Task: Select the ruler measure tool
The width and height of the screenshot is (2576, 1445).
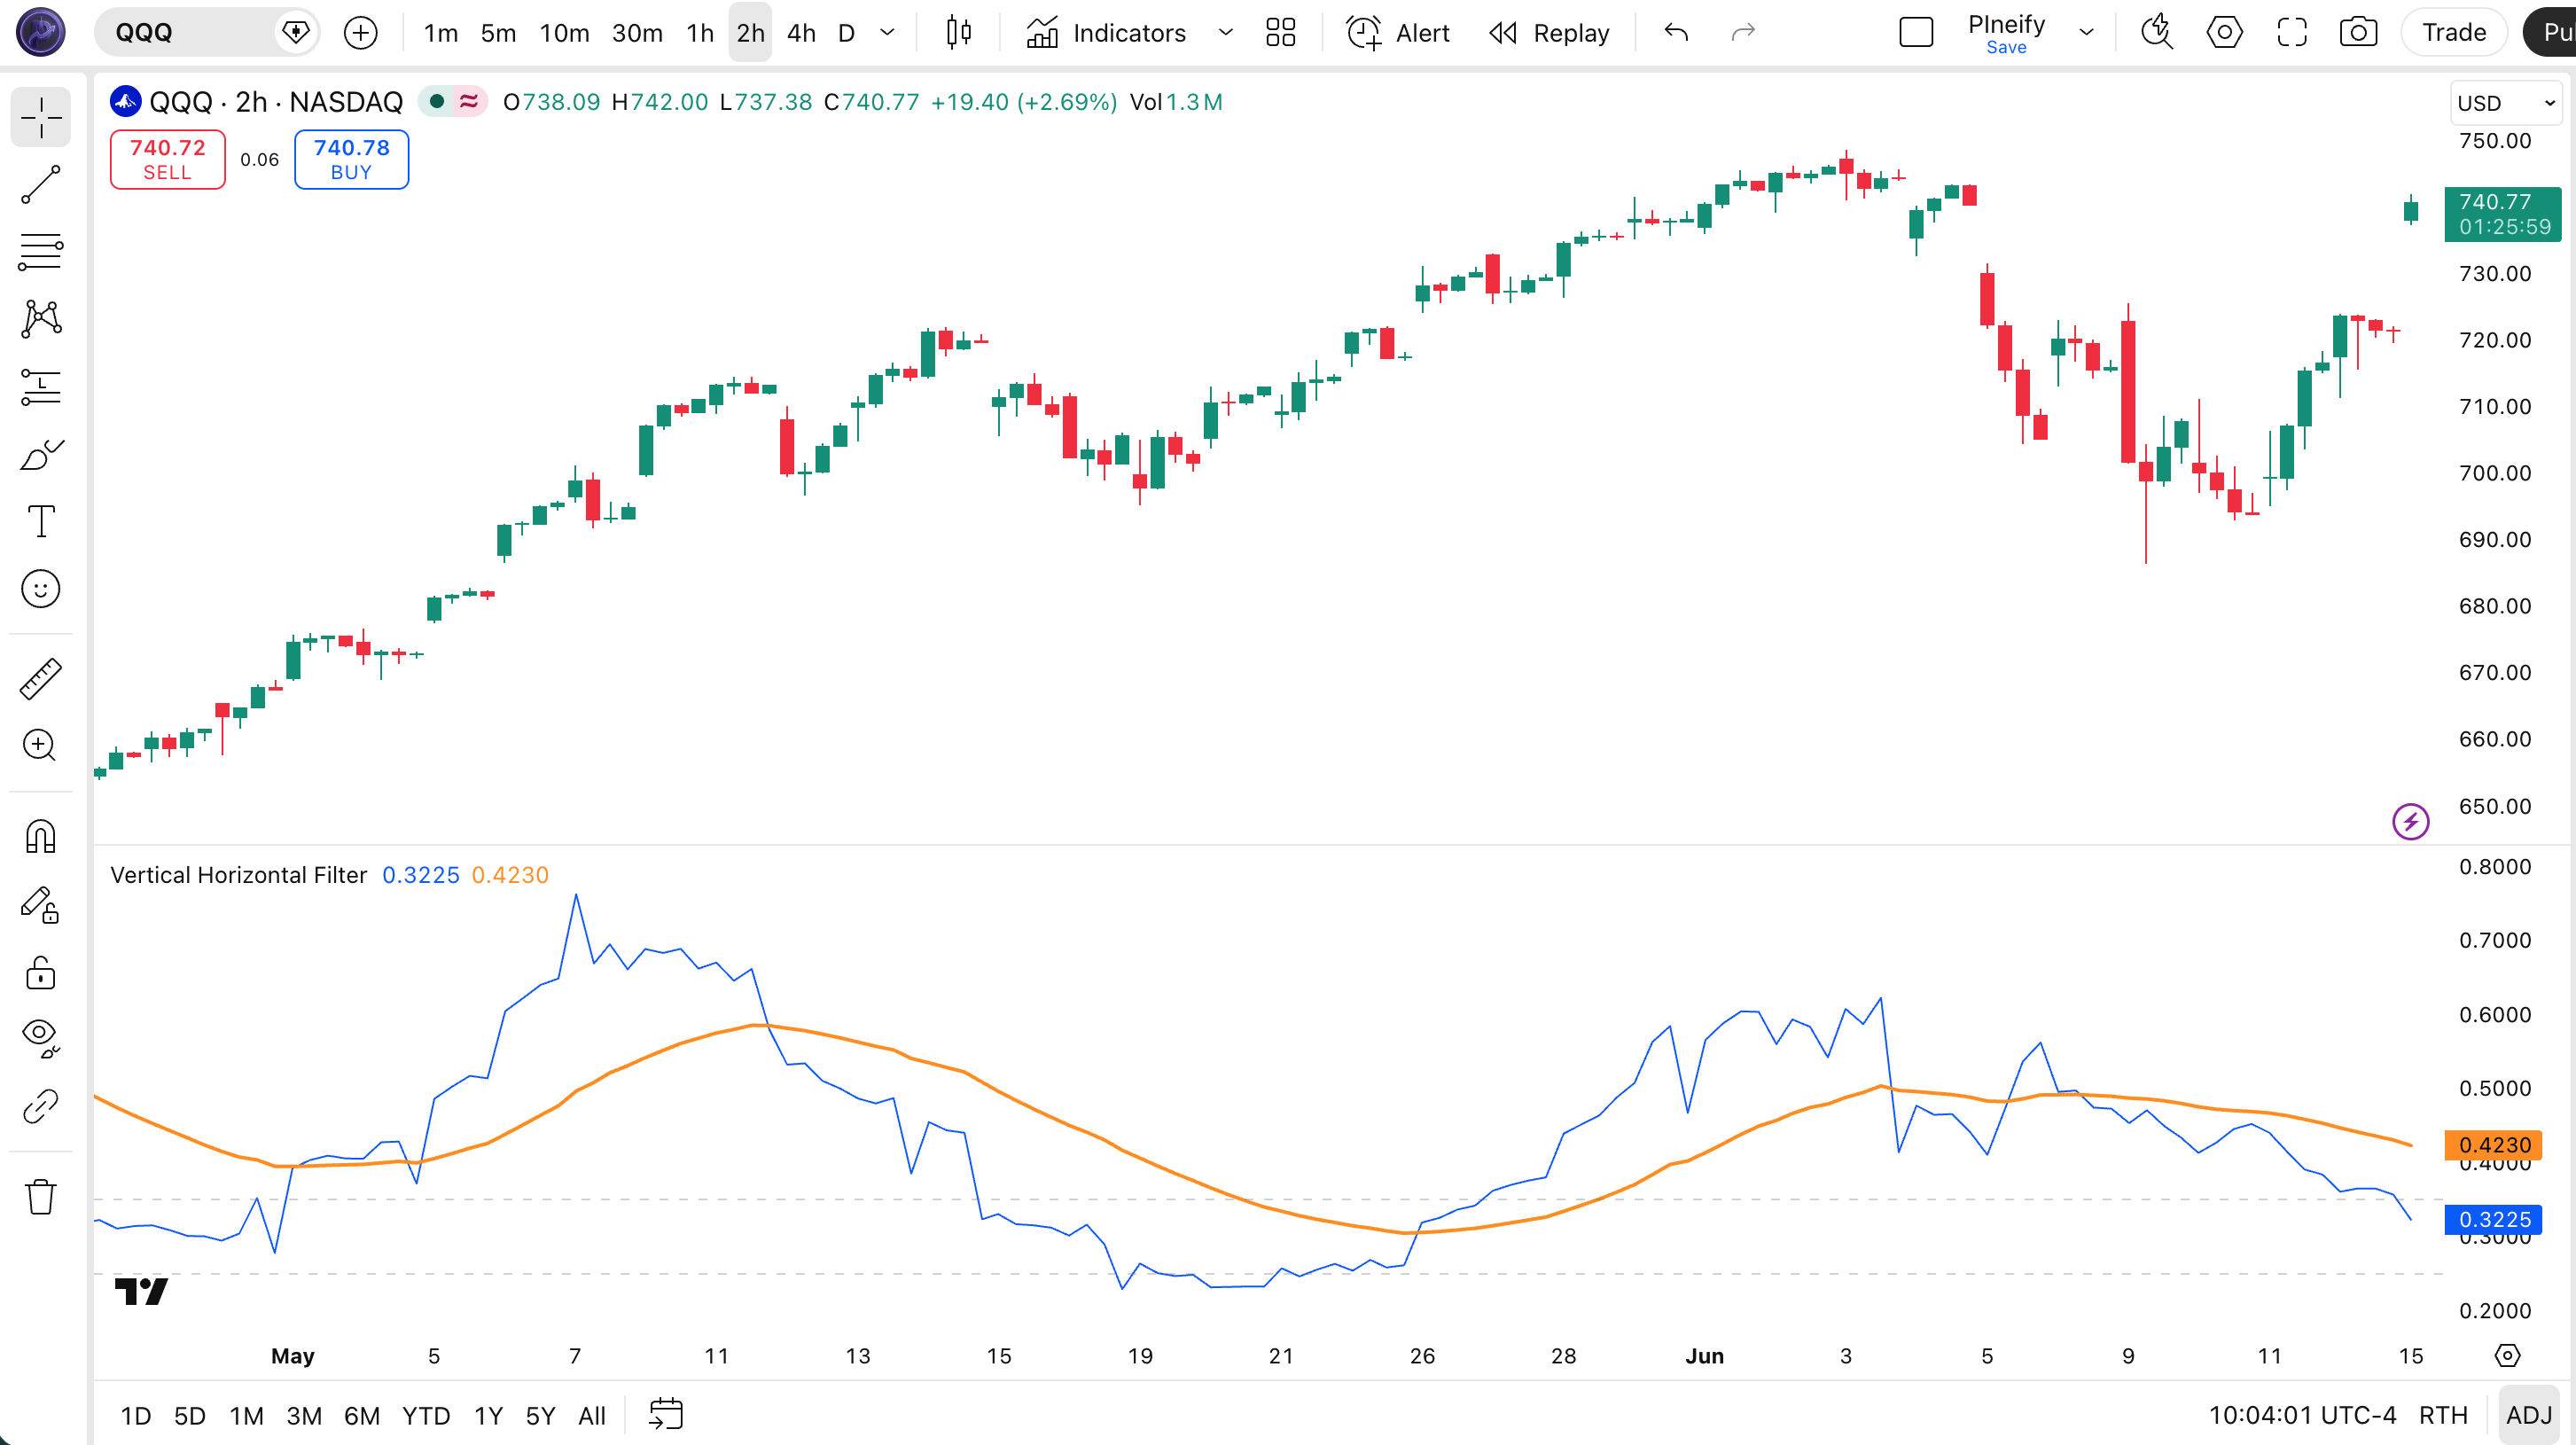Action: (41, 679)
